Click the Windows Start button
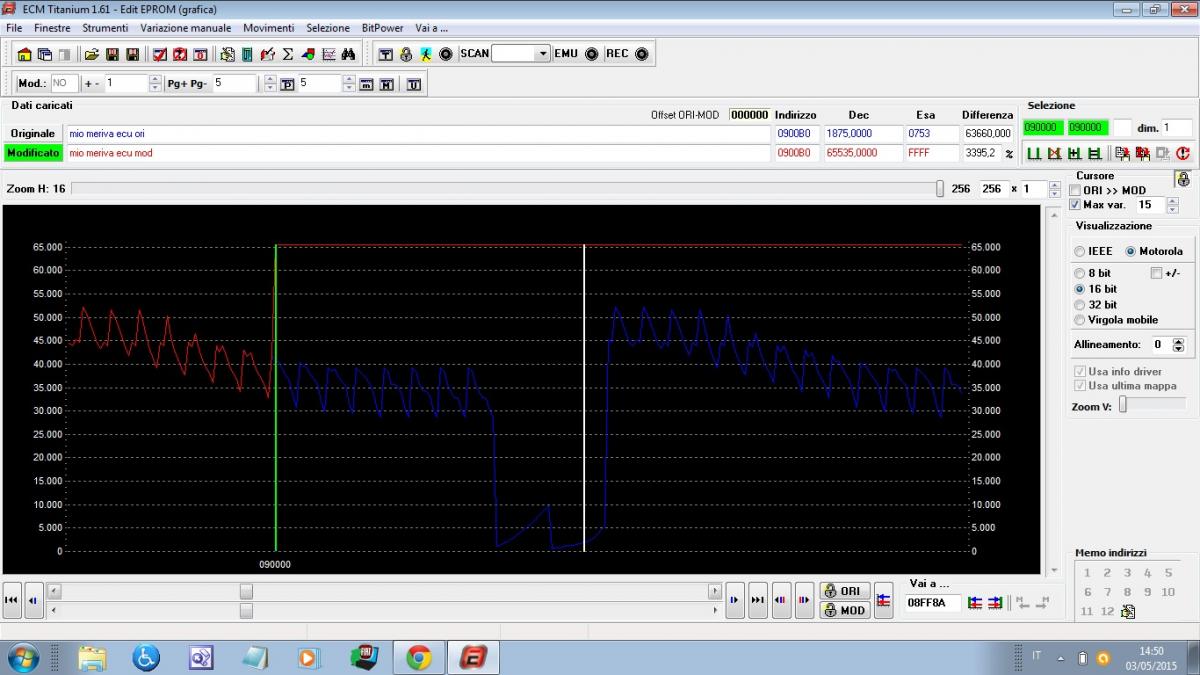This screenshot has height=675, width=1200. (x=22, y=657)
